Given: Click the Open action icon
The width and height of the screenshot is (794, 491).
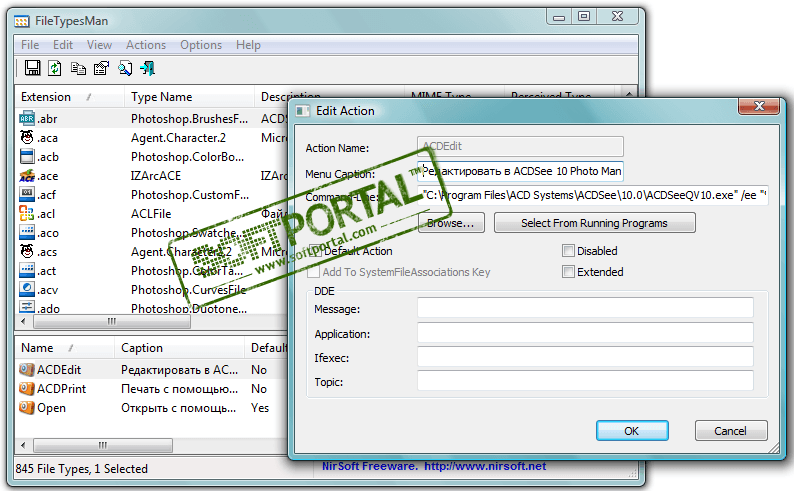Looking at the screenshot, I should coord(27,407).
